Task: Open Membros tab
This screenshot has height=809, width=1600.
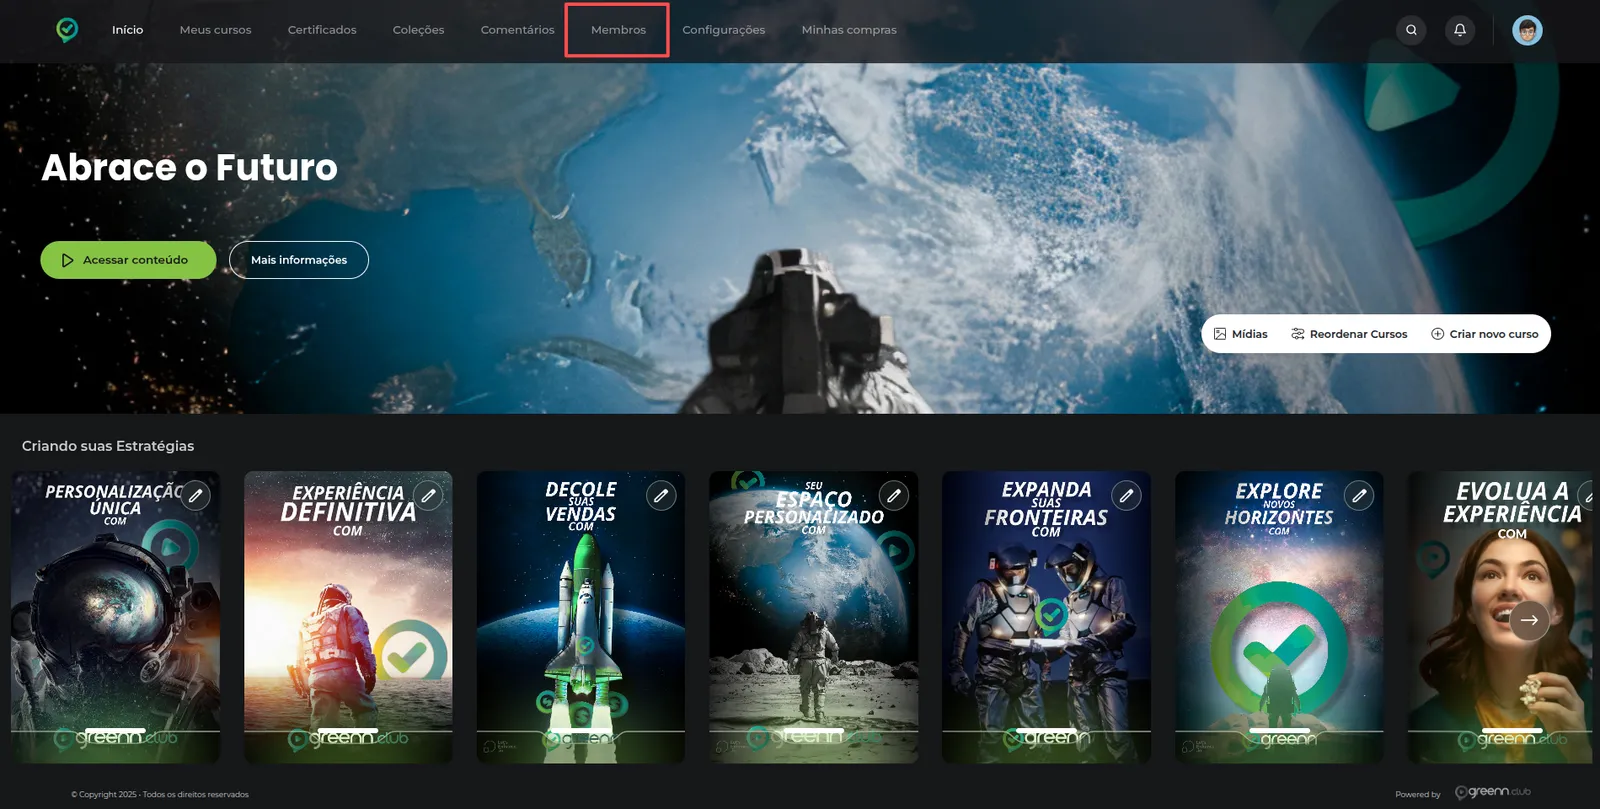Action: click(618, 30)
